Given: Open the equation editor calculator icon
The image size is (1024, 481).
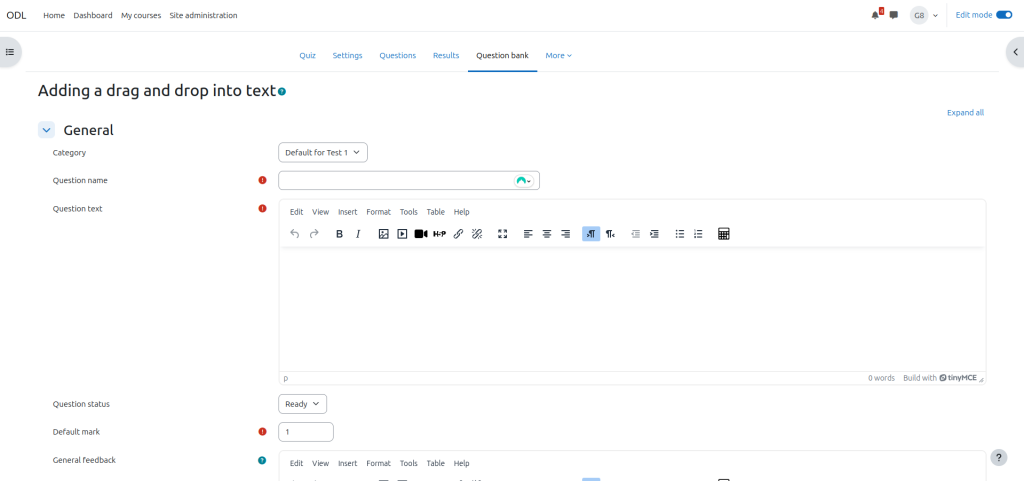Looking at the screenshot, I should [724, 234].
